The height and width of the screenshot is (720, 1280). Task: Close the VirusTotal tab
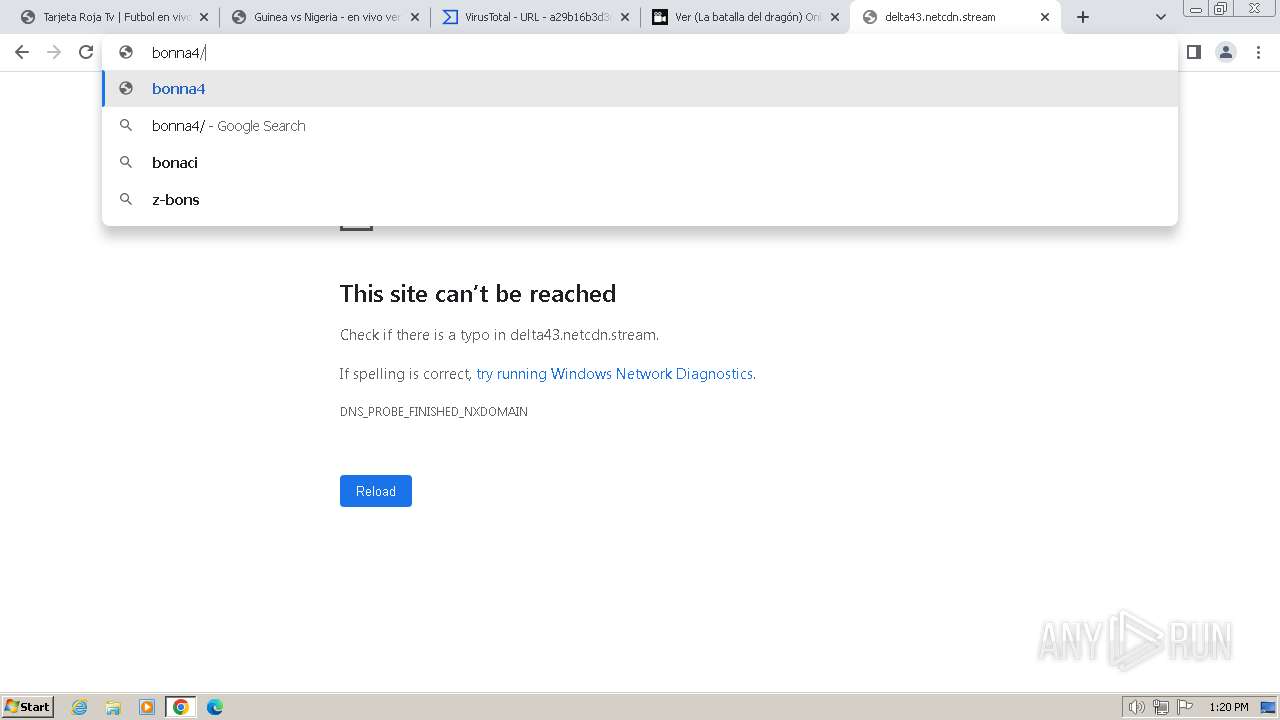pos(624,17)
